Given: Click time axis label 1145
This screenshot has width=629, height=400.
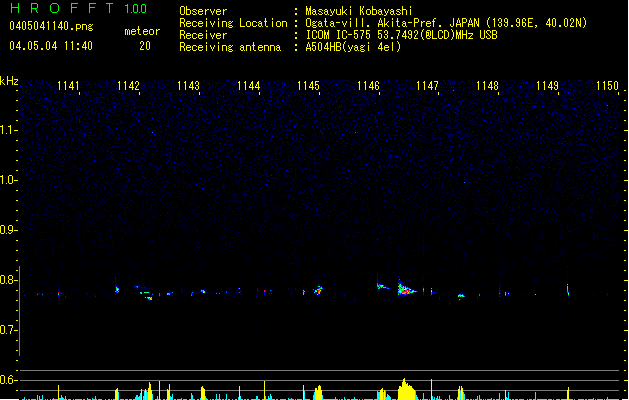Looking at the screenshot, I should 308,86.
